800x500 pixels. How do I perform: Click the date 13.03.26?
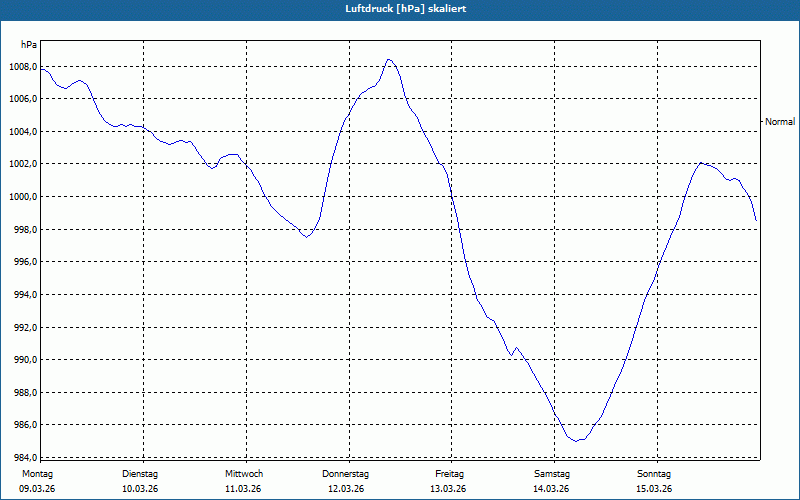pos(448,489)
